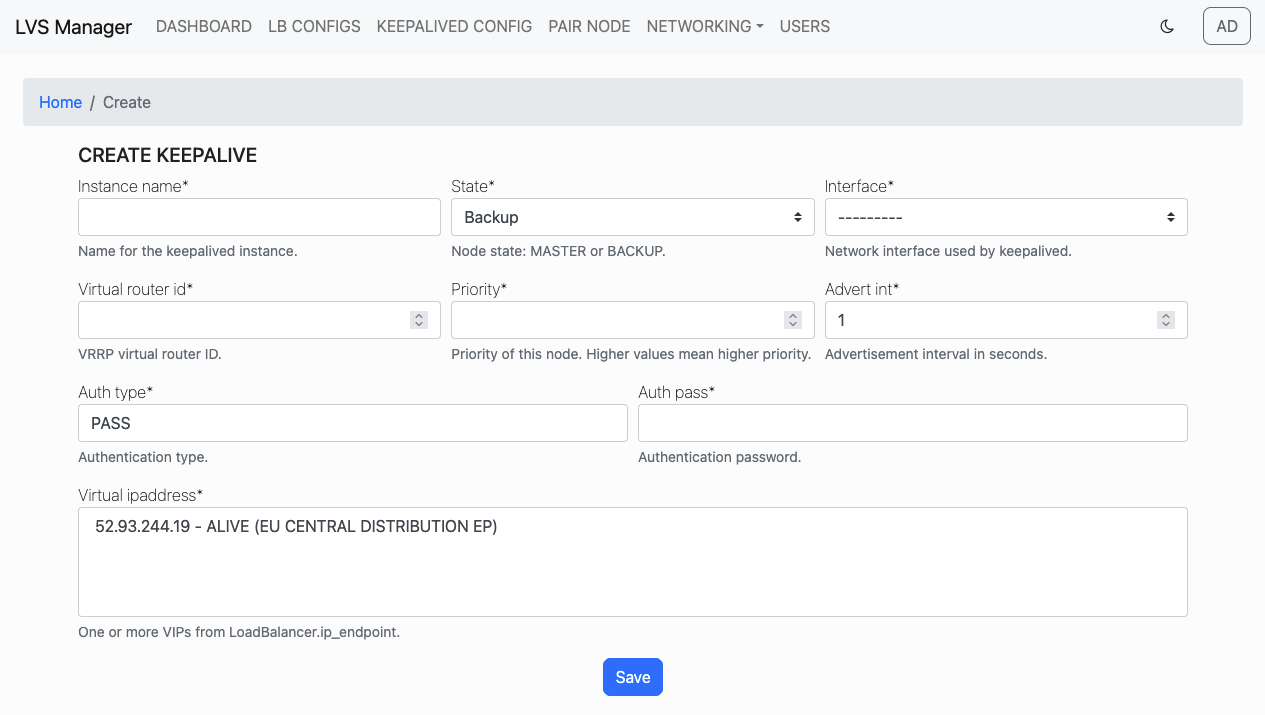Expand the Networking dropdown menu
The image size is (1265, 715).
click(705, 27)
